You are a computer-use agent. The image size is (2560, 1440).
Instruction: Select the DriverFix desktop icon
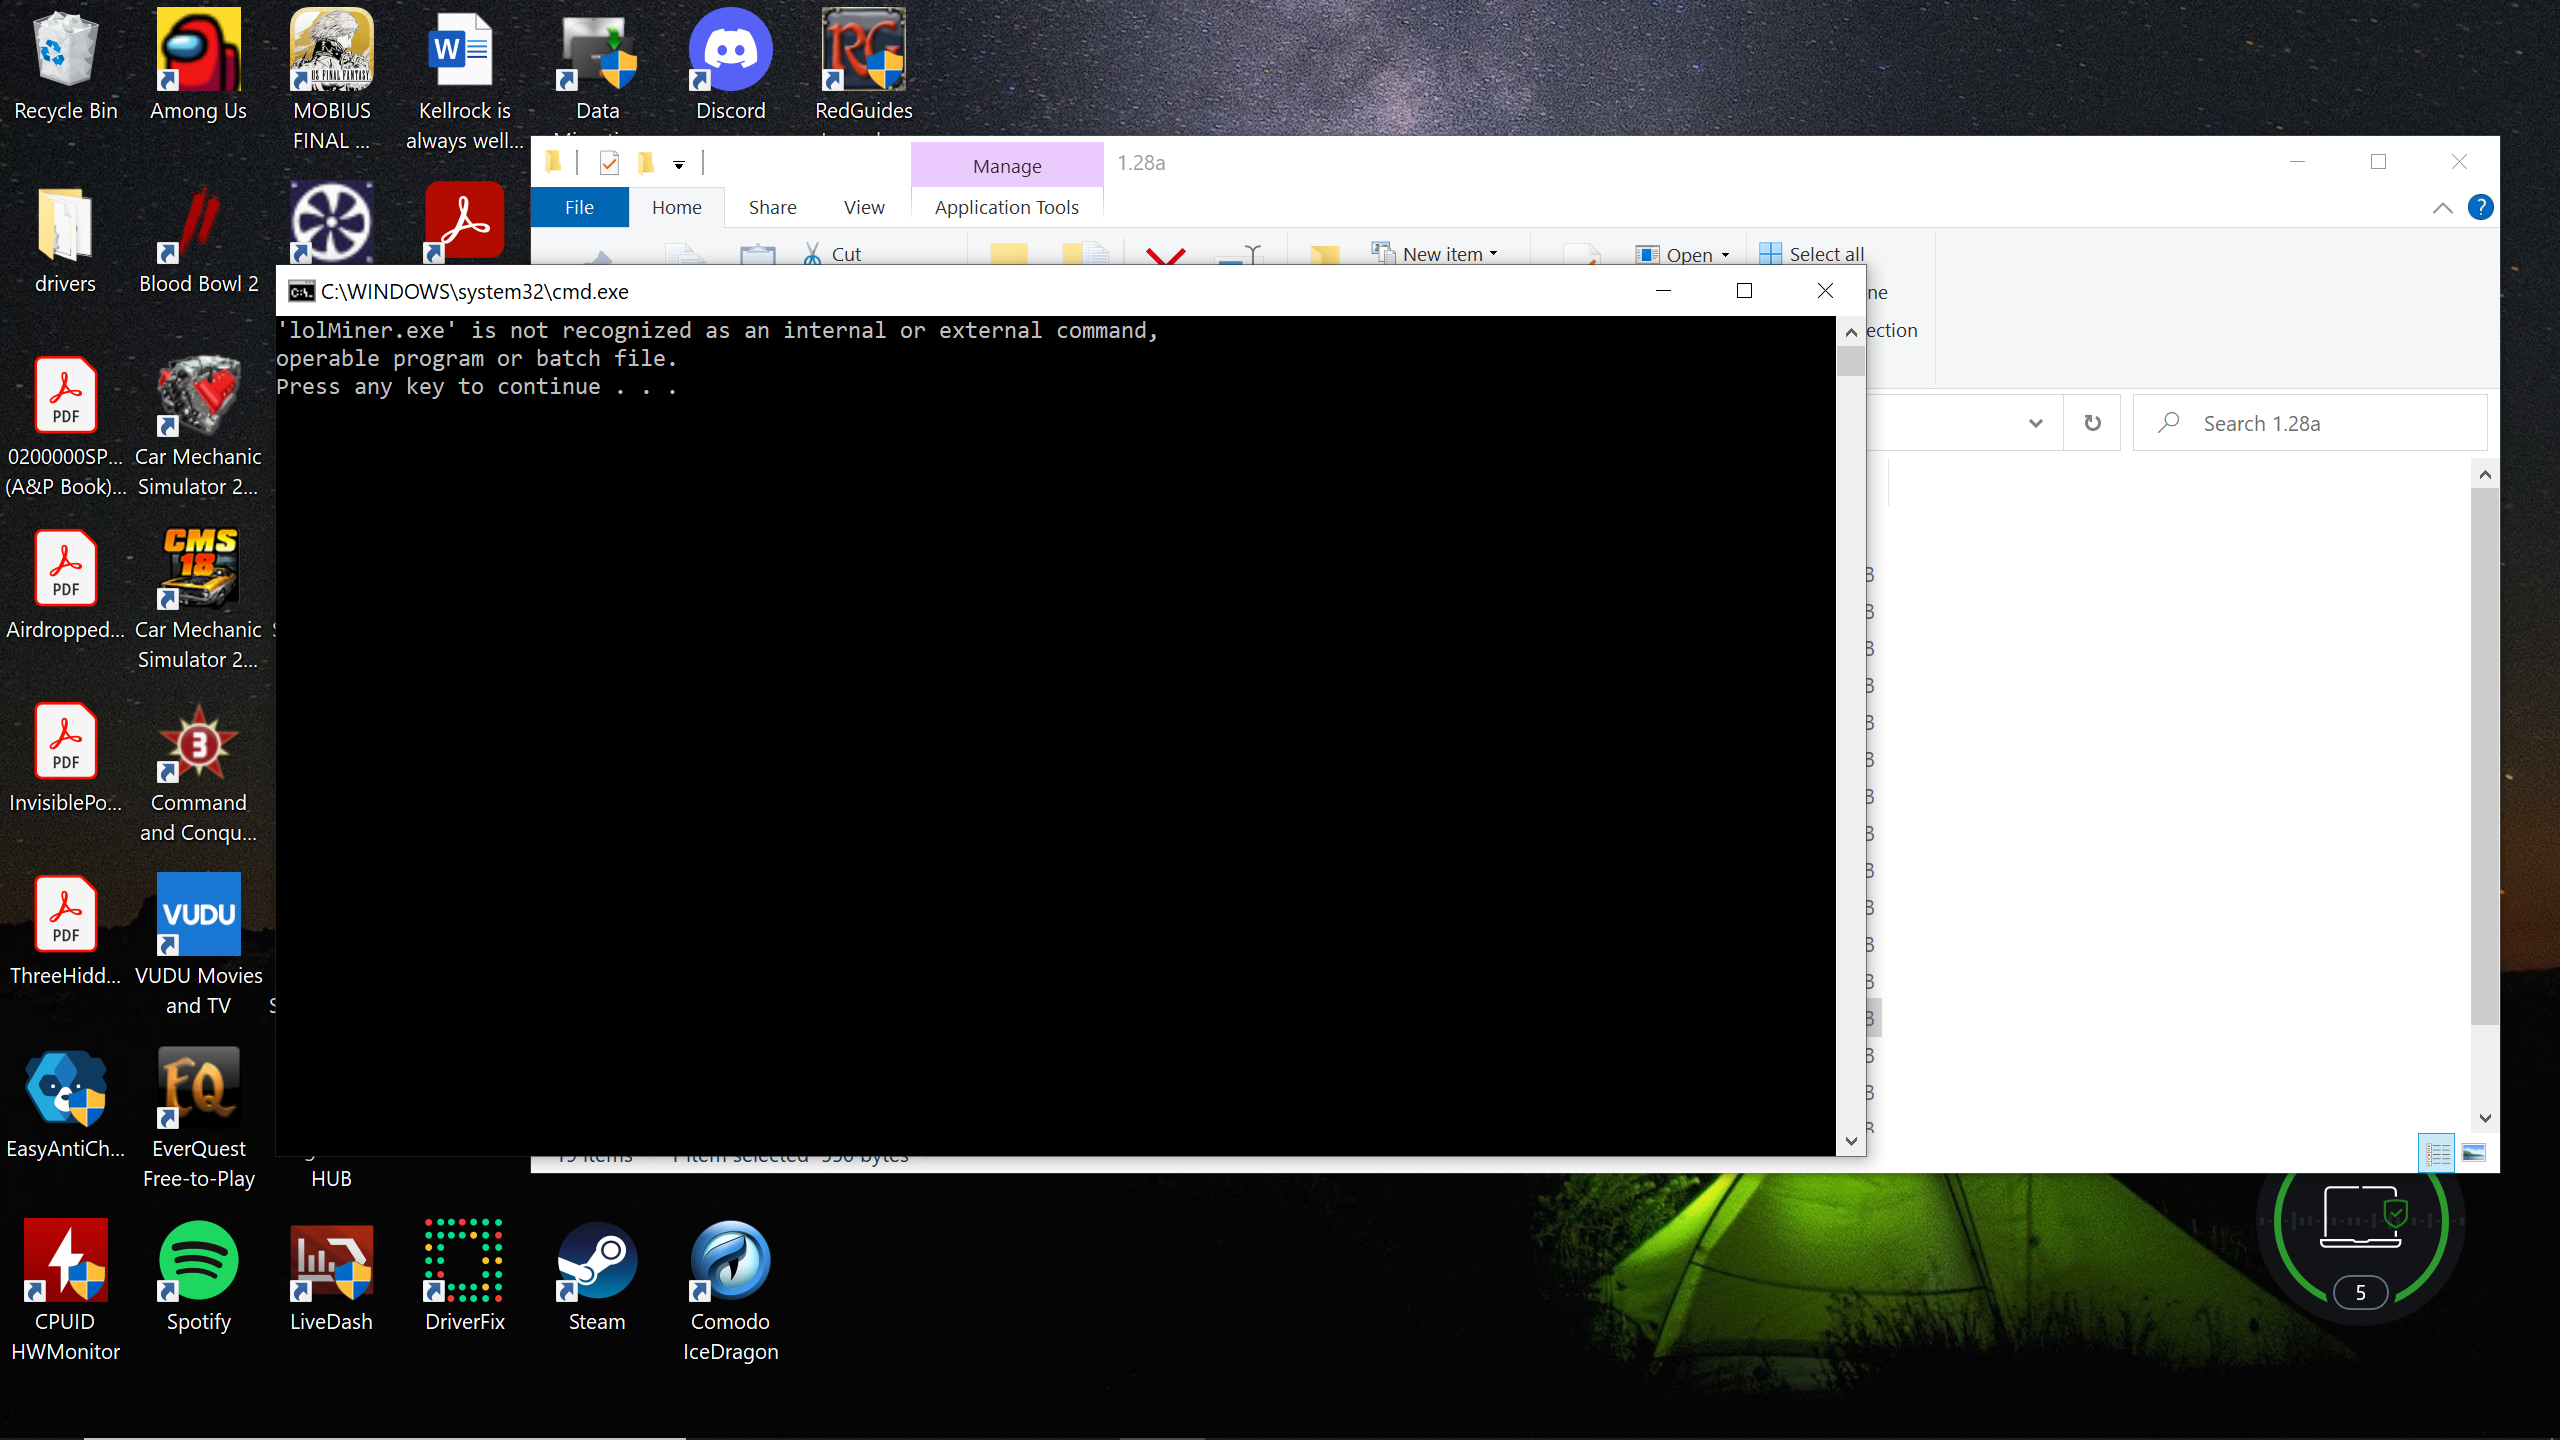(x=464, y=1277)
